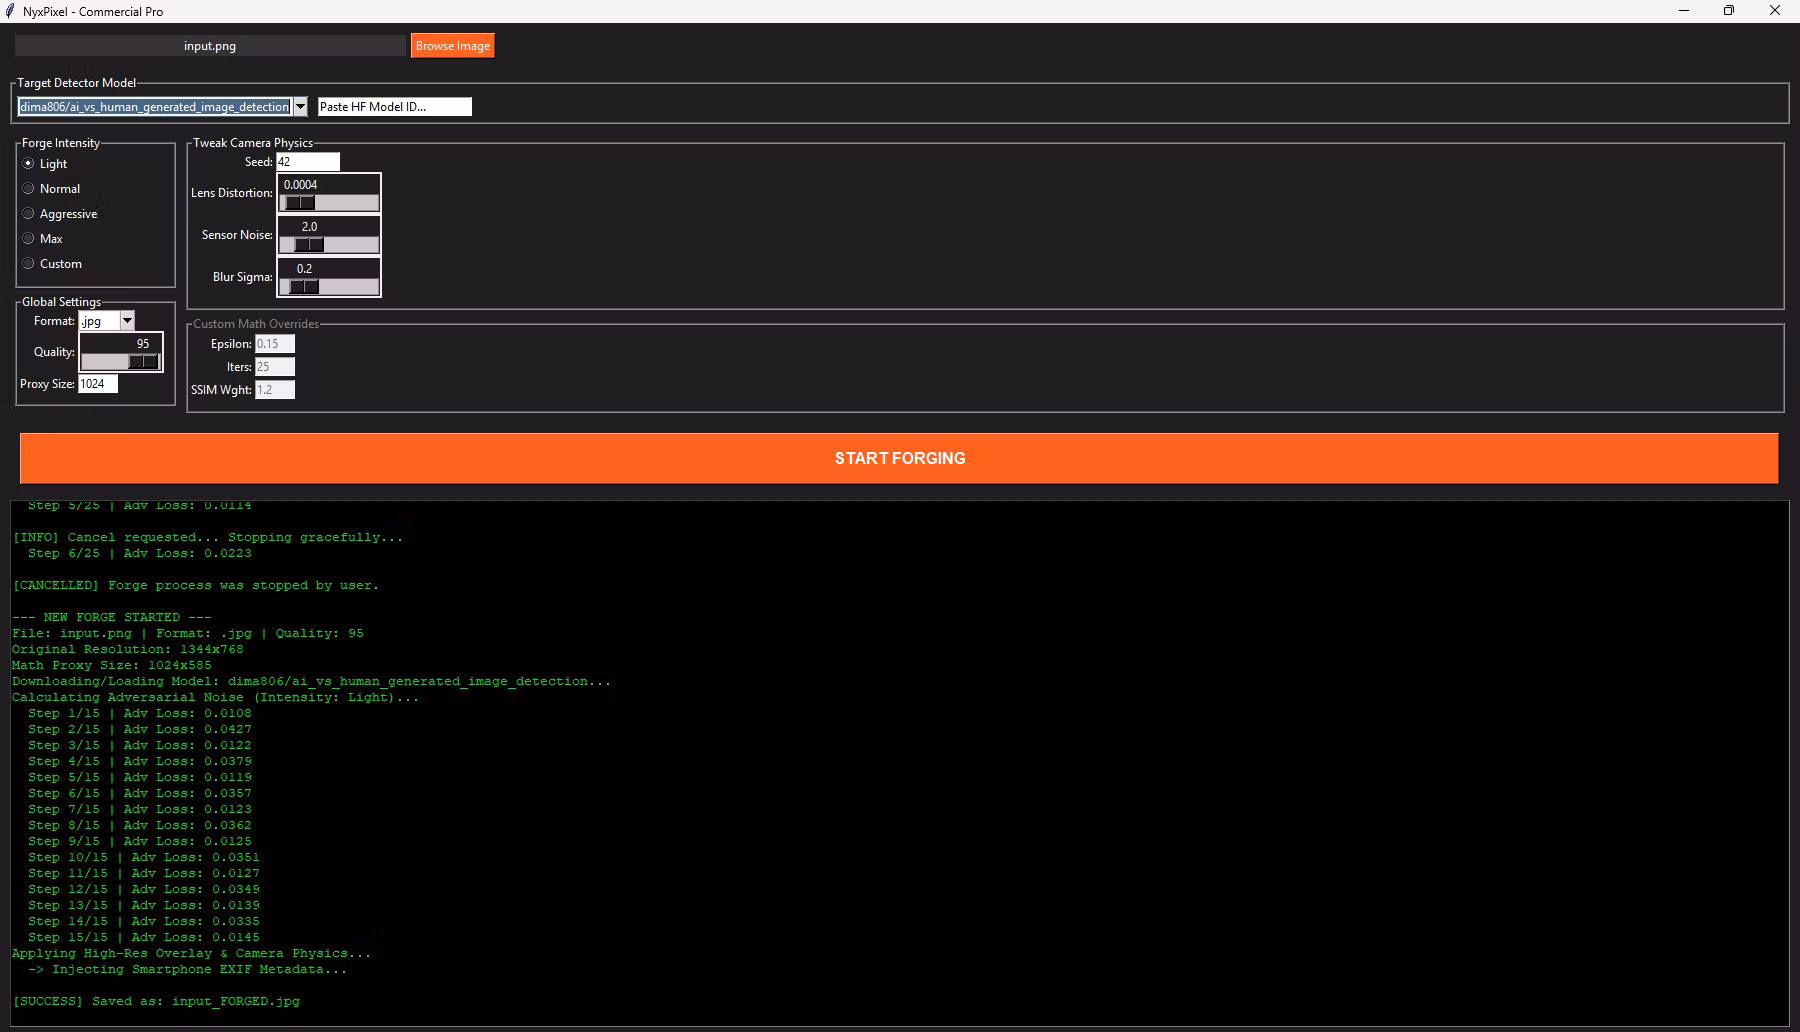Click the Proxy Size input field

(98, 384)
